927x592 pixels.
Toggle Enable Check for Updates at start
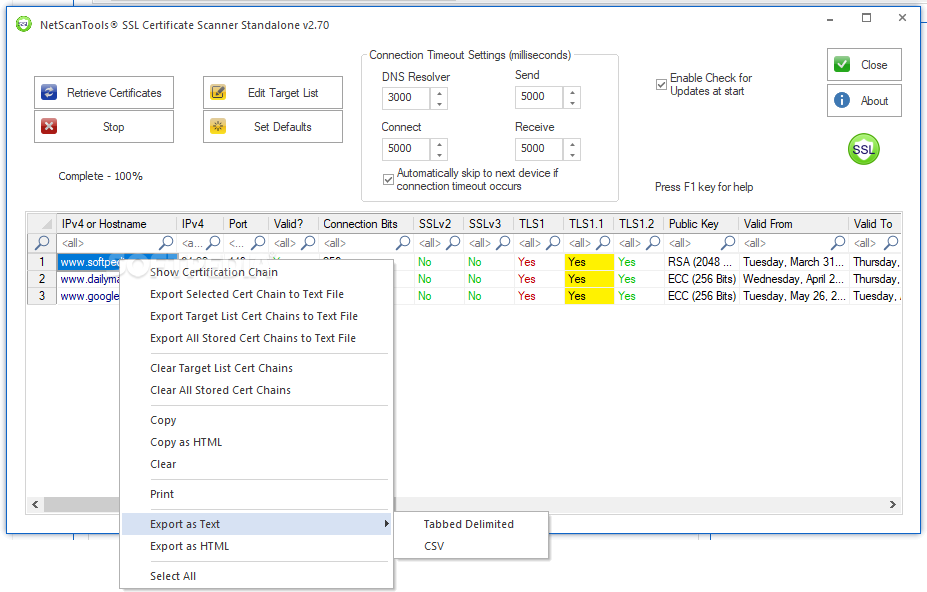tap(662, 85)
